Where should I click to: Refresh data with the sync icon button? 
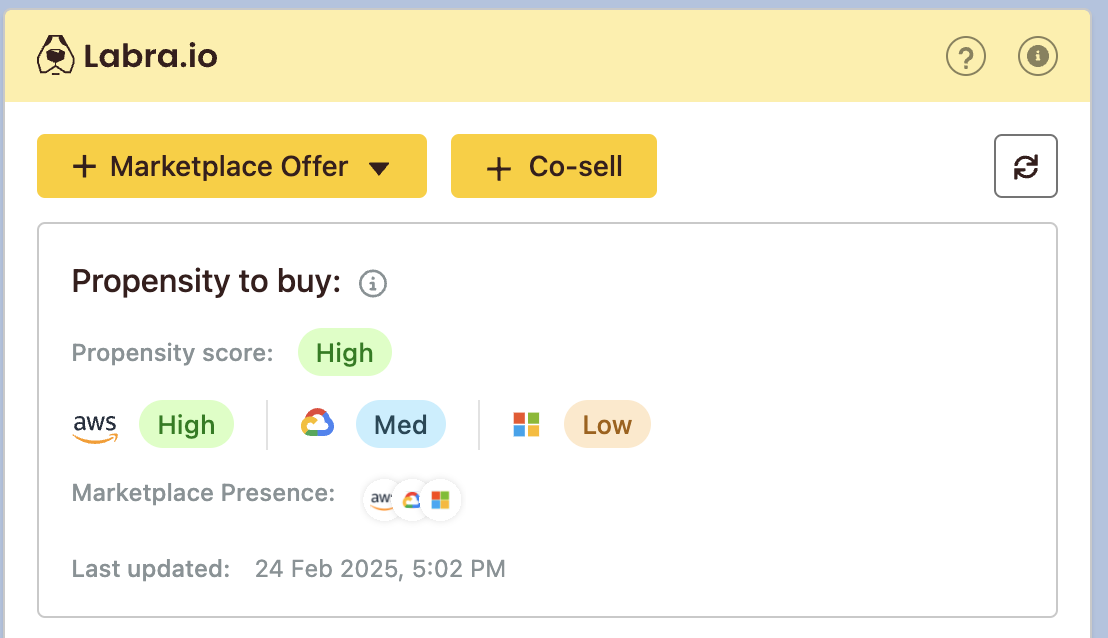[x=1025, y=166]
